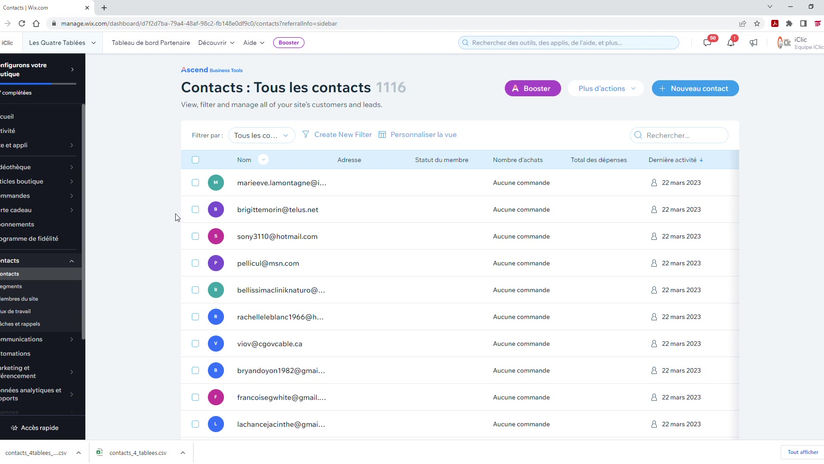Go to browser home page icon
The image size is (824, 464).
pos(36,23)
